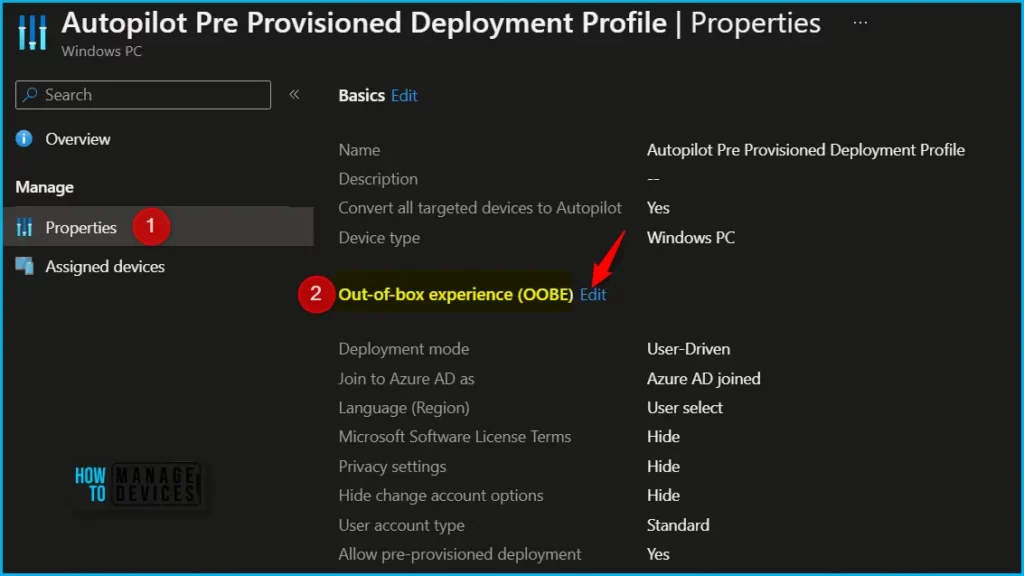Click the Out-of-box experience (OOBE) heading

click(456, 295)
